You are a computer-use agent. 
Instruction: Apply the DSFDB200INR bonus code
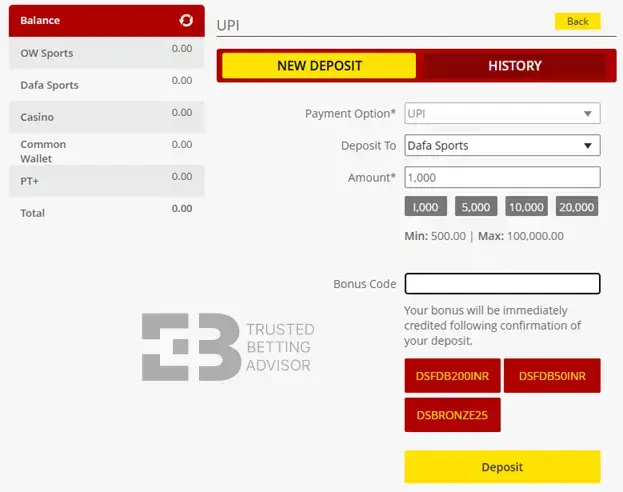[453, 376]
